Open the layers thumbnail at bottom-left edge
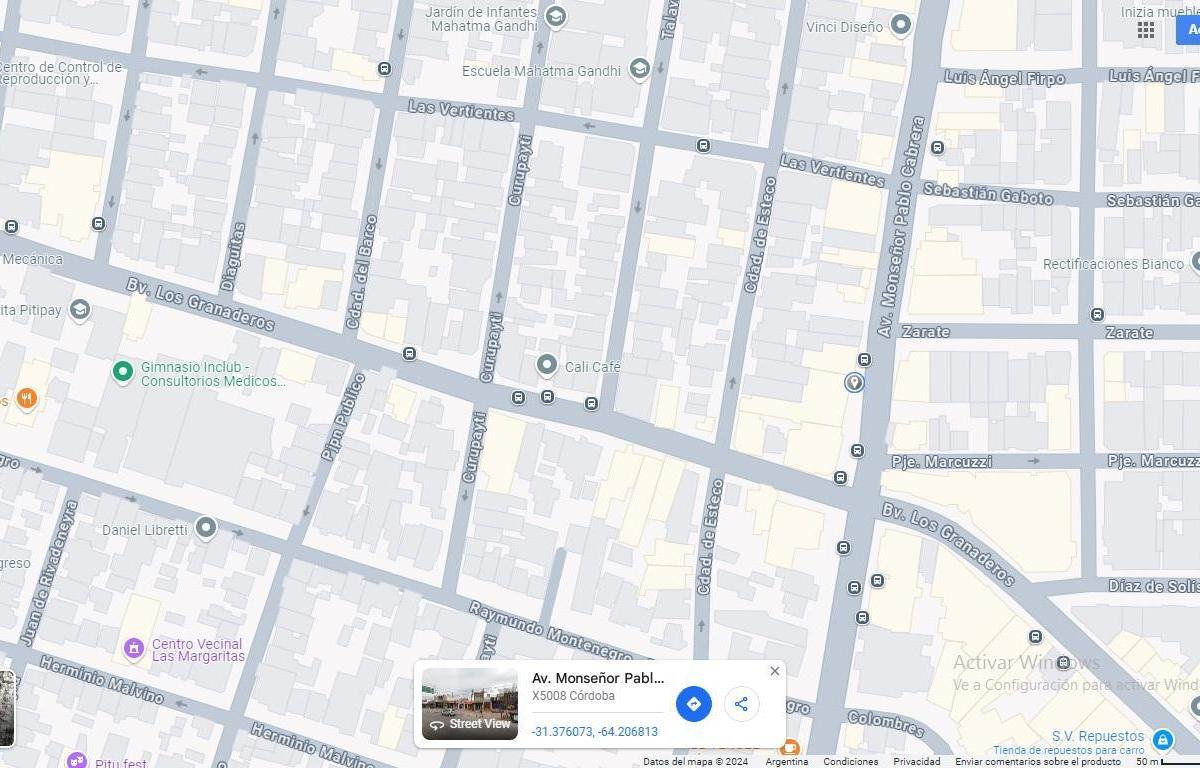Viewport: 1200px width, 768px height. pos(6,708)
